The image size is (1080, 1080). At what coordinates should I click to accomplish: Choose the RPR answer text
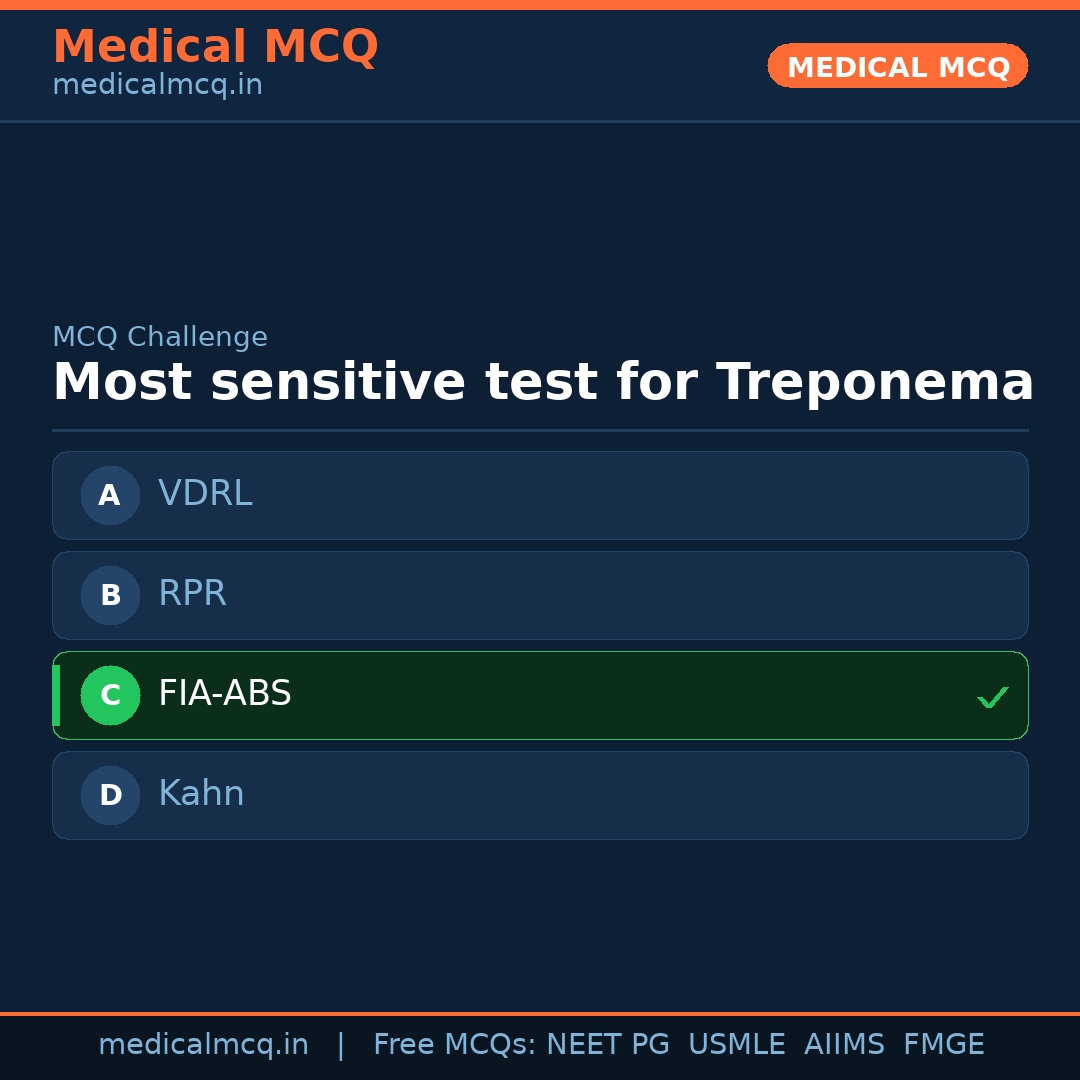pos(192,594)
